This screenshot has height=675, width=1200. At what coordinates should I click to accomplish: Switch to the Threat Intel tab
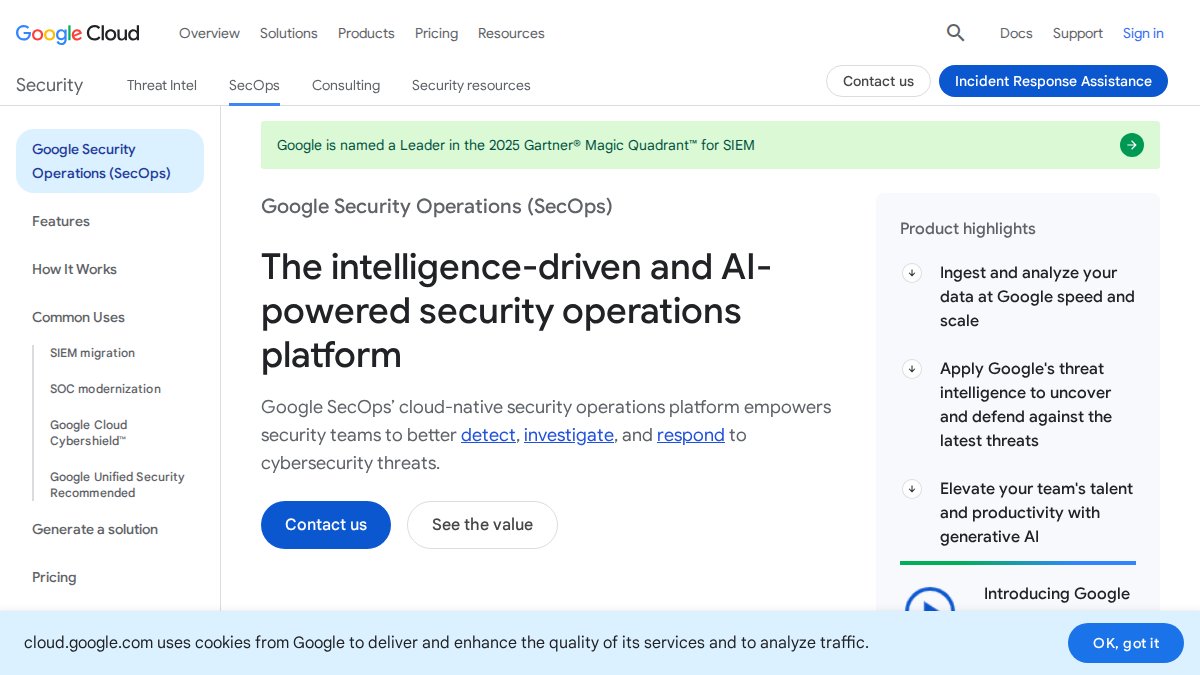(x=162, y=85)
